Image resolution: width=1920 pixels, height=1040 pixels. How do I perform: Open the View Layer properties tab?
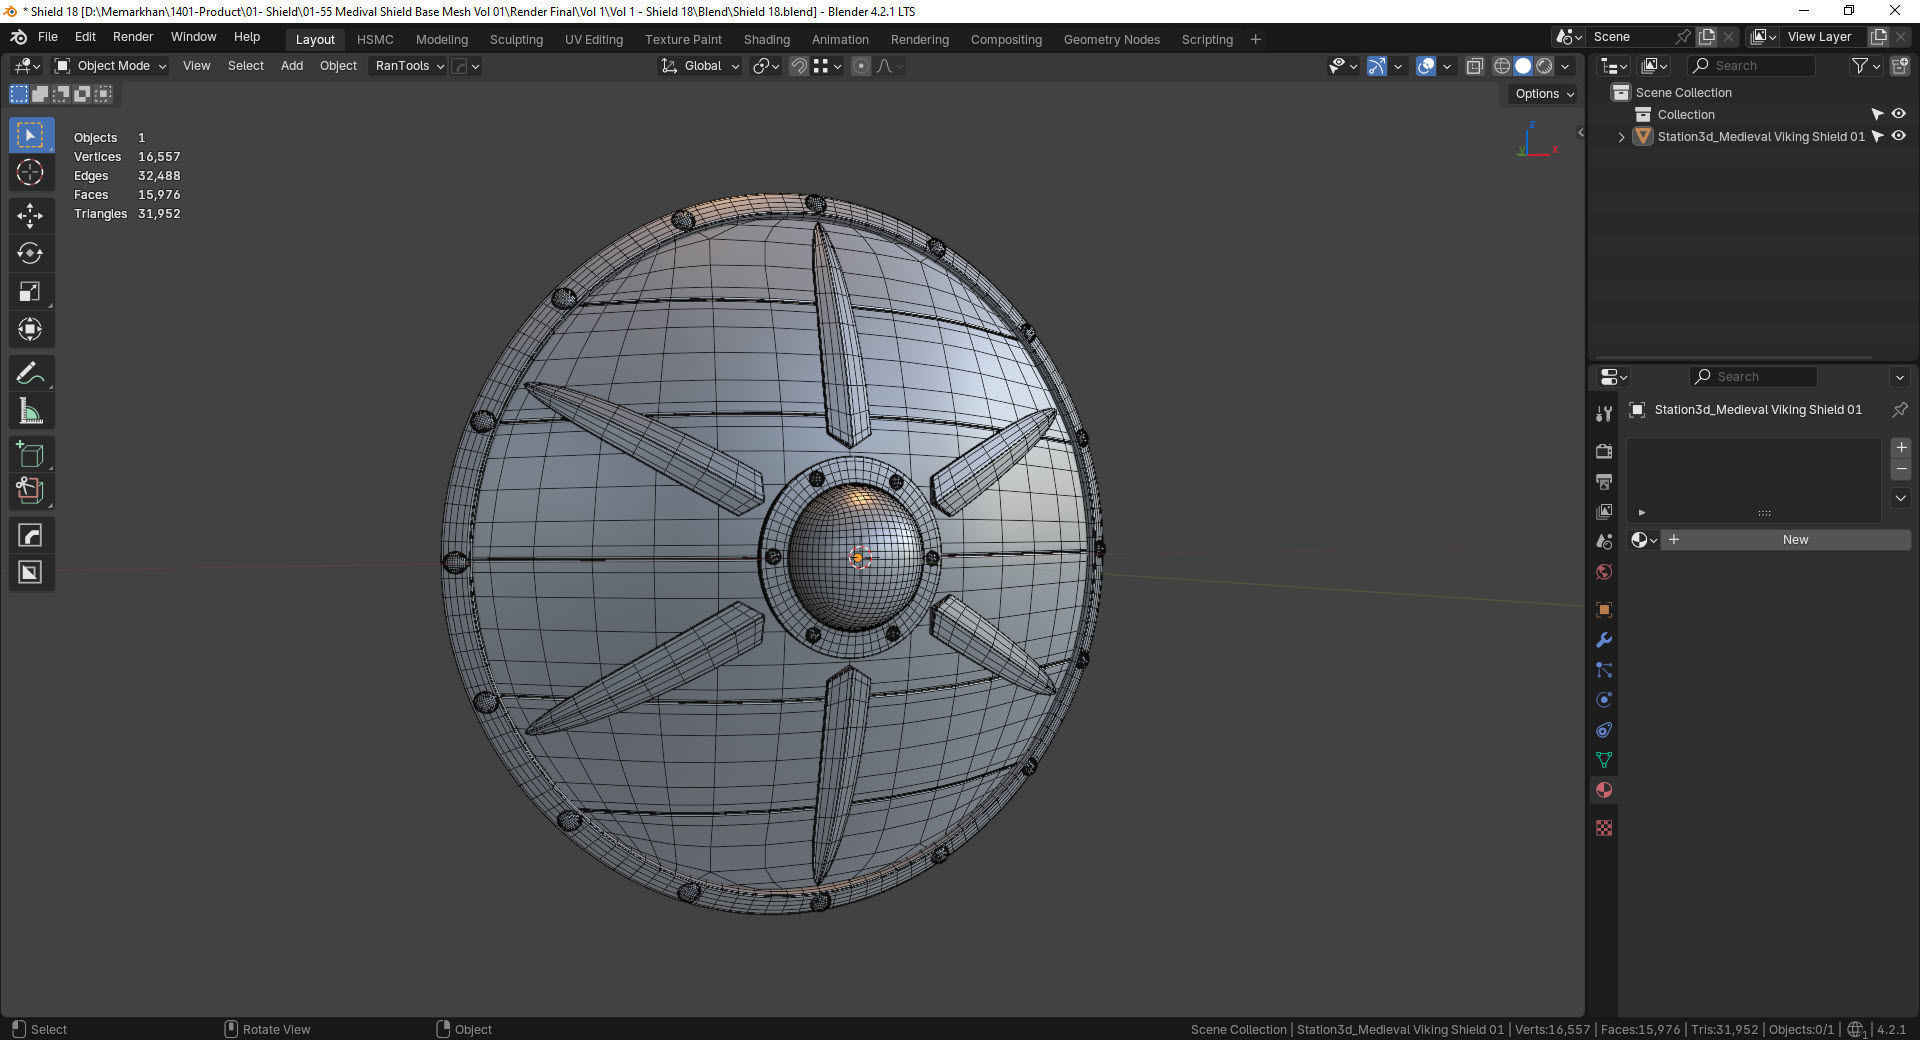(1604, 511)
